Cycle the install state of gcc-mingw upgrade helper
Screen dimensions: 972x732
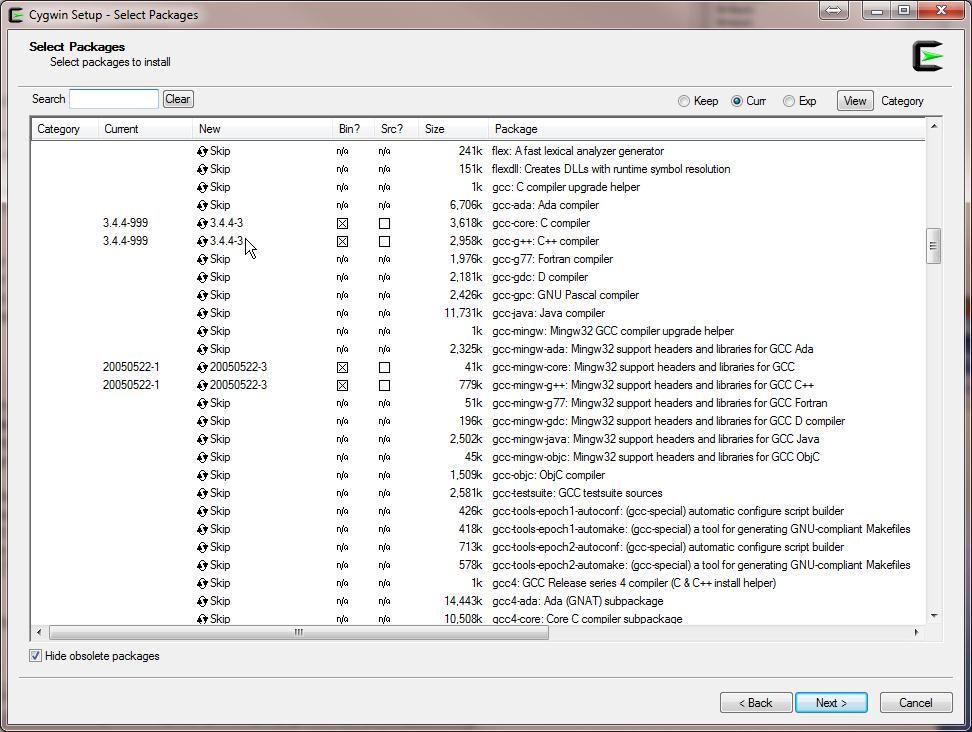(x=202, y=331)
